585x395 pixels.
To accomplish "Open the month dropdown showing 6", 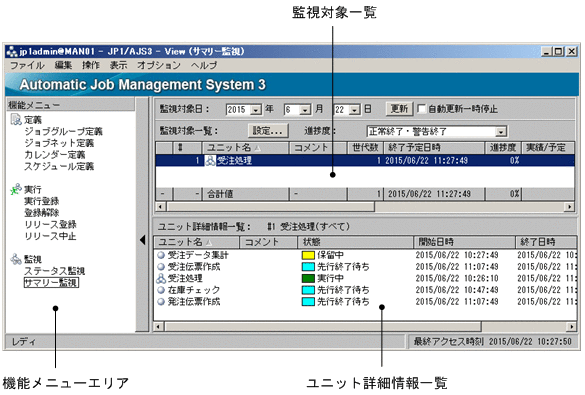I will point(305,110).
